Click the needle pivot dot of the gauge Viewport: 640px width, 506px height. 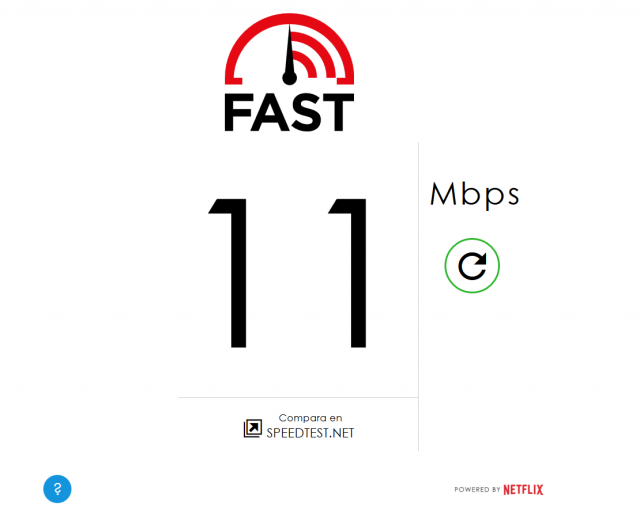point(289,78)
